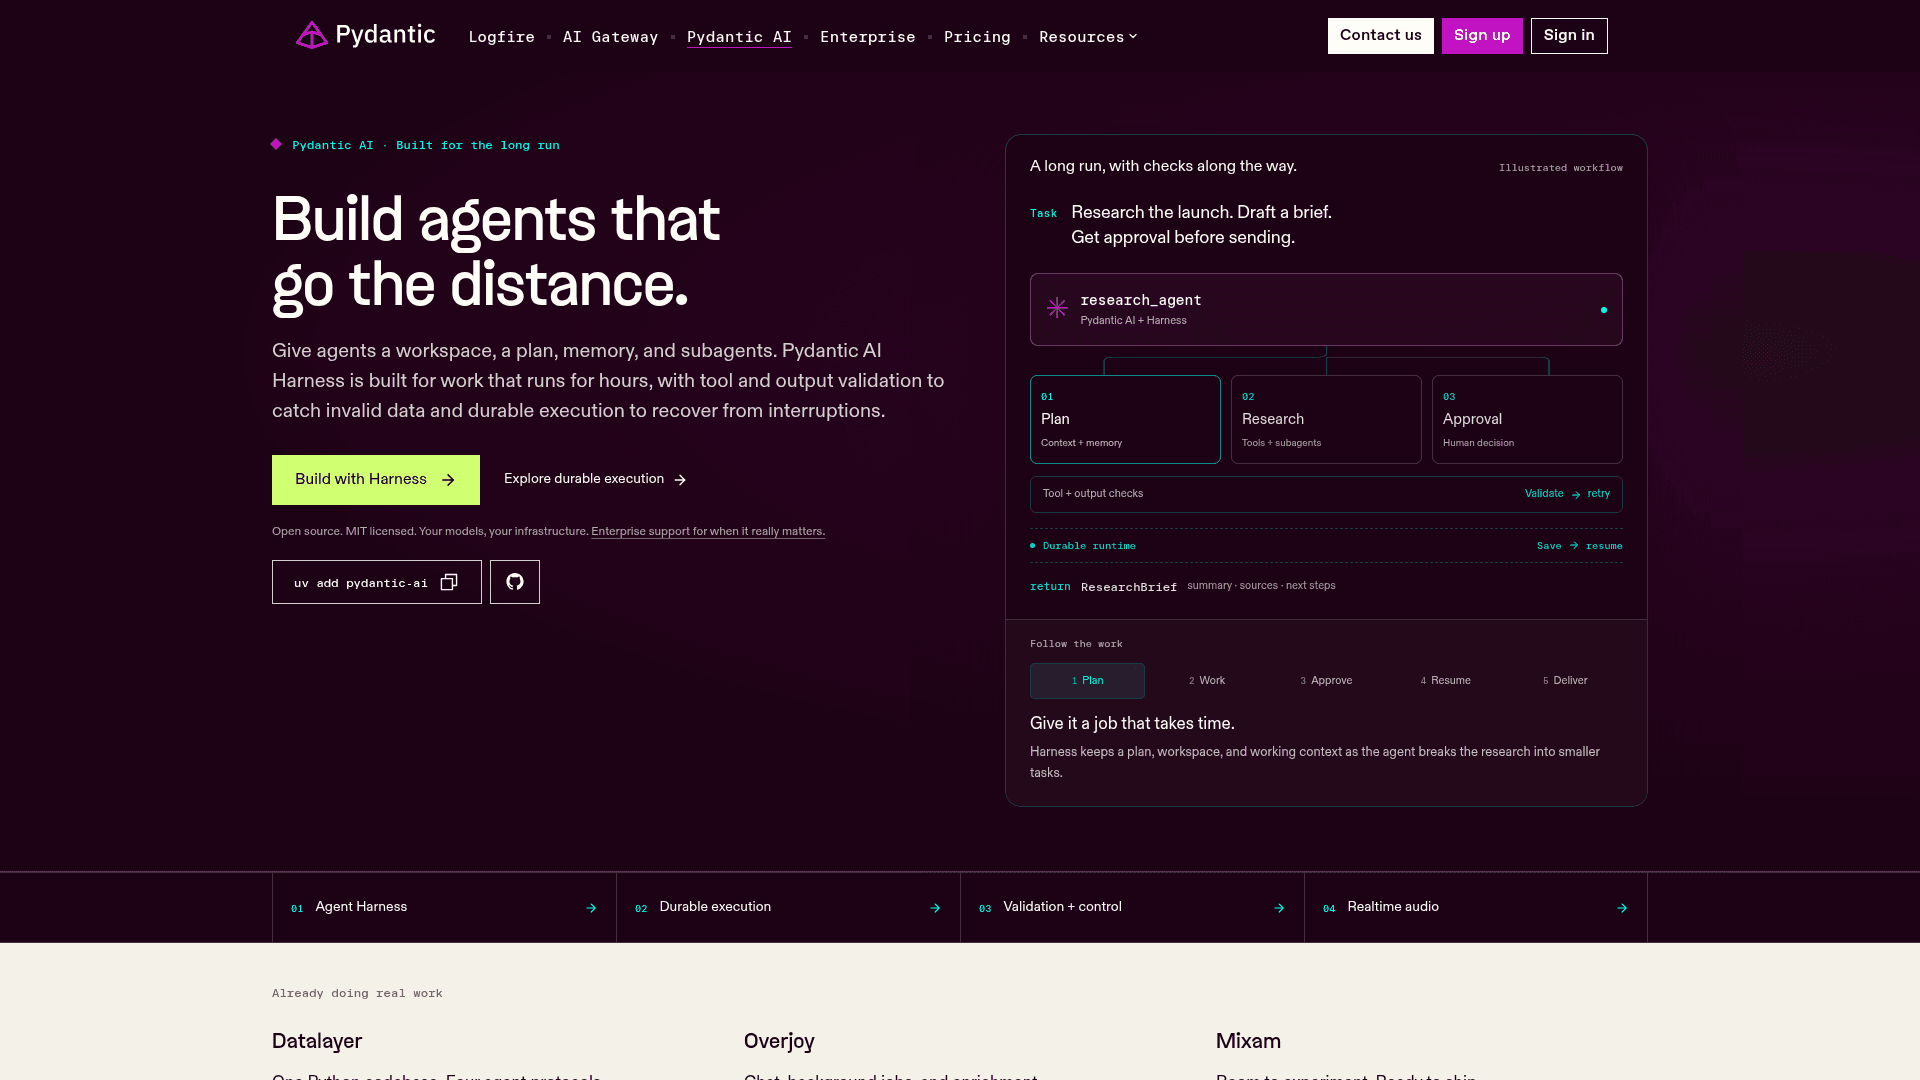This screenshot has width=1920, height=1080.
Task: Open the Enterprise nav item
Action: coord(868,37)
